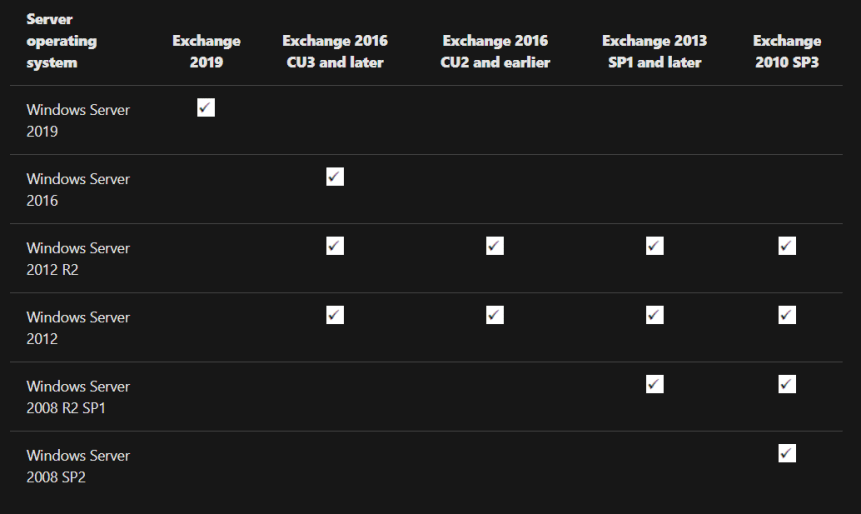The height and width of the screenshot is (514, 861).
Task: Click the Exchange 2016 CU3 checkmark for Windows Server 2016
Action: click(335, 177)
